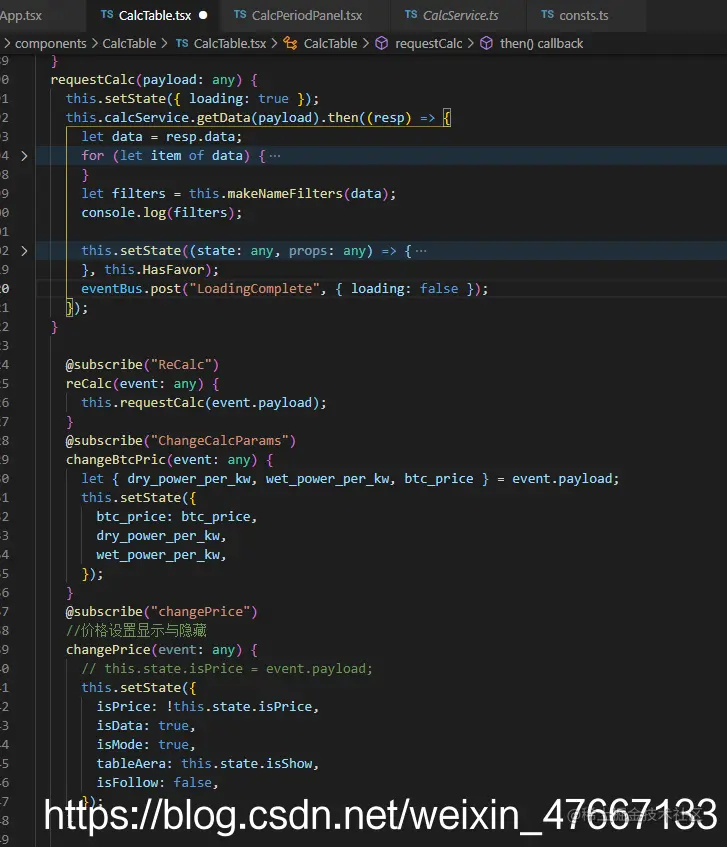Viewport: 727px width, 847px height.
Task: Click the TS icon on CalcService.ts tab
Action: click(411, 15)
